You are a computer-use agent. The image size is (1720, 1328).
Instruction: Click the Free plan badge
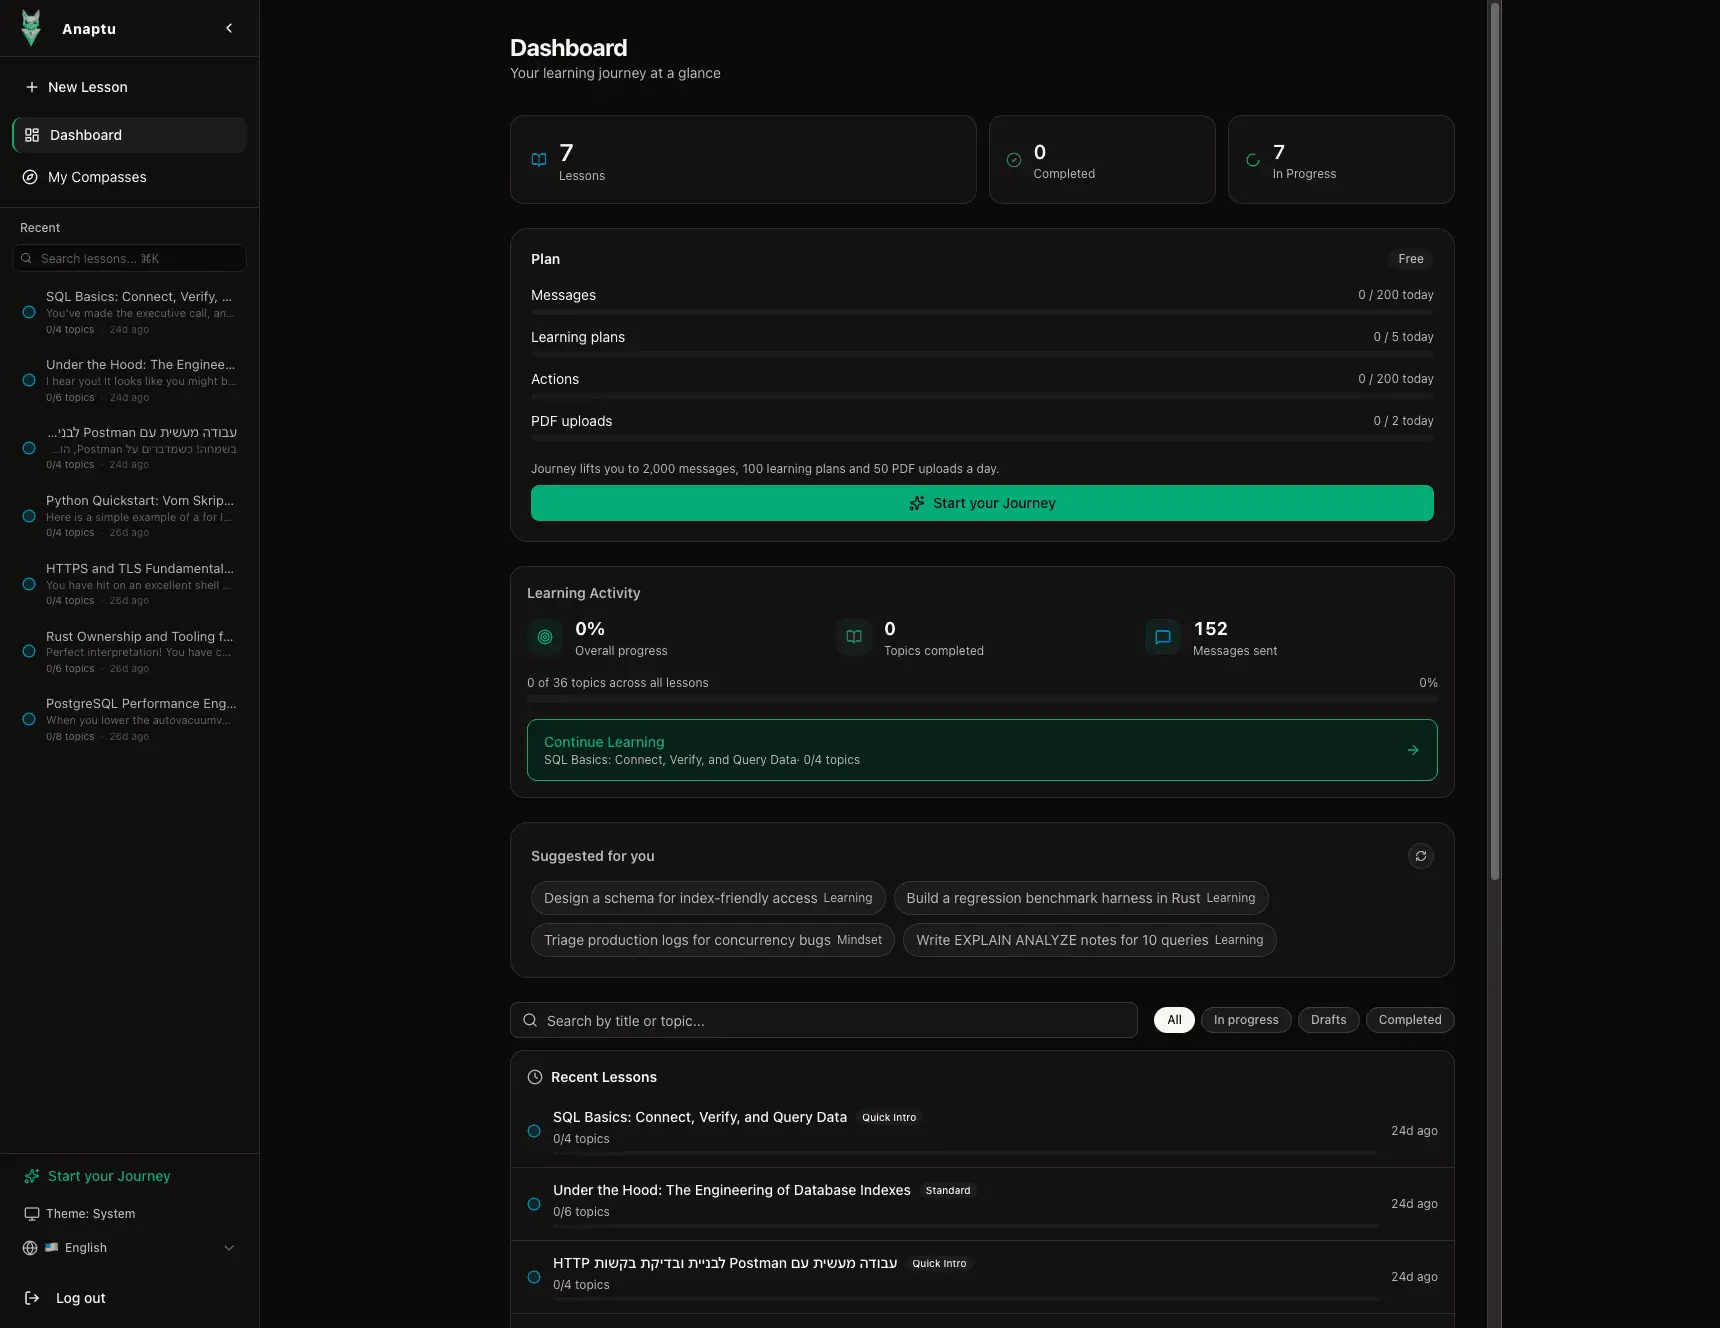1410,259
